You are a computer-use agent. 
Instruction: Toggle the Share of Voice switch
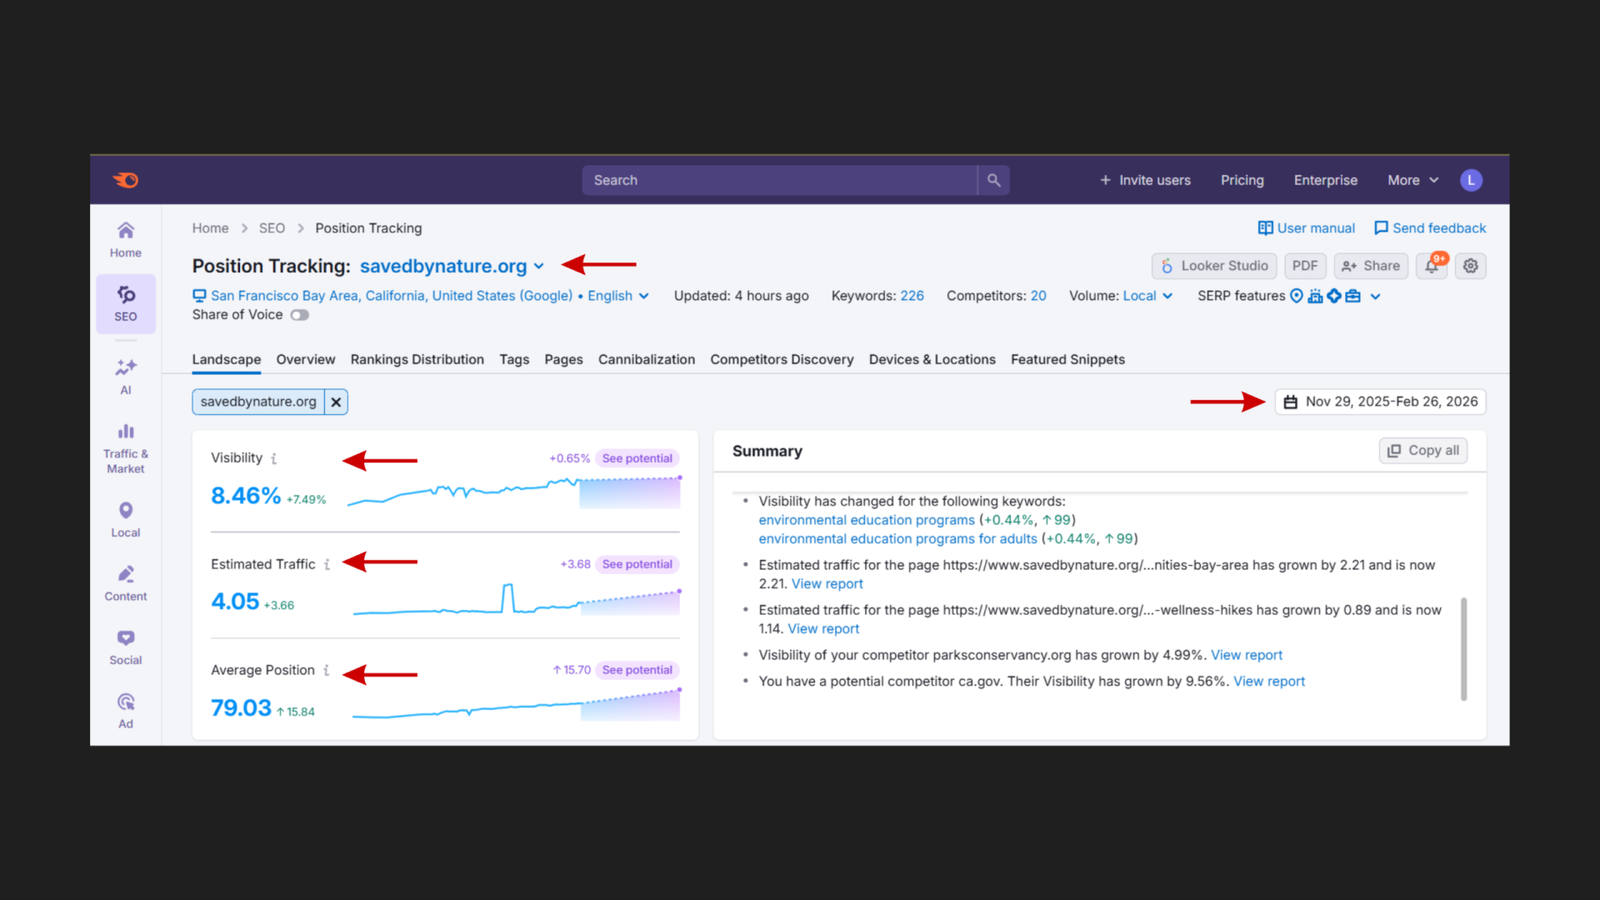(299, 315)
